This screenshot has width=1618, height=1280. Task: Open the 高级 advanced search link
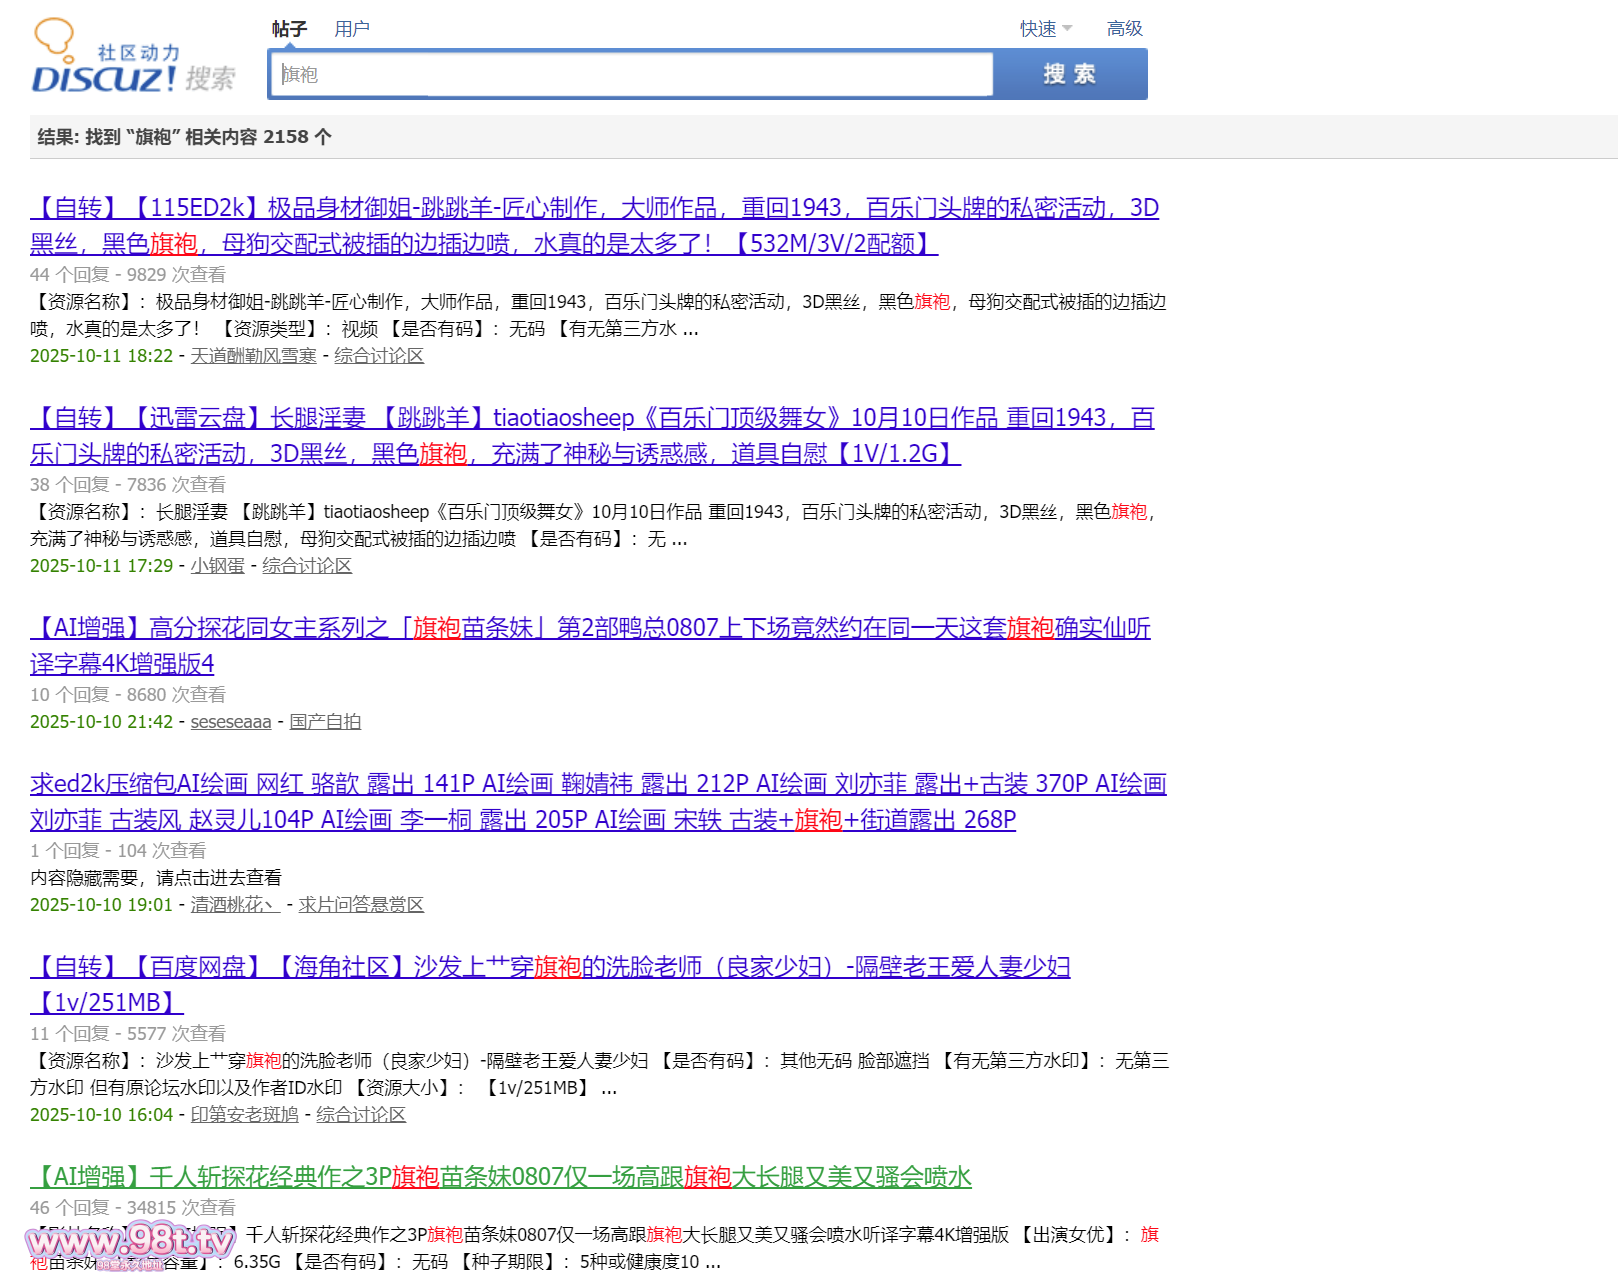tap(1124, 29)
